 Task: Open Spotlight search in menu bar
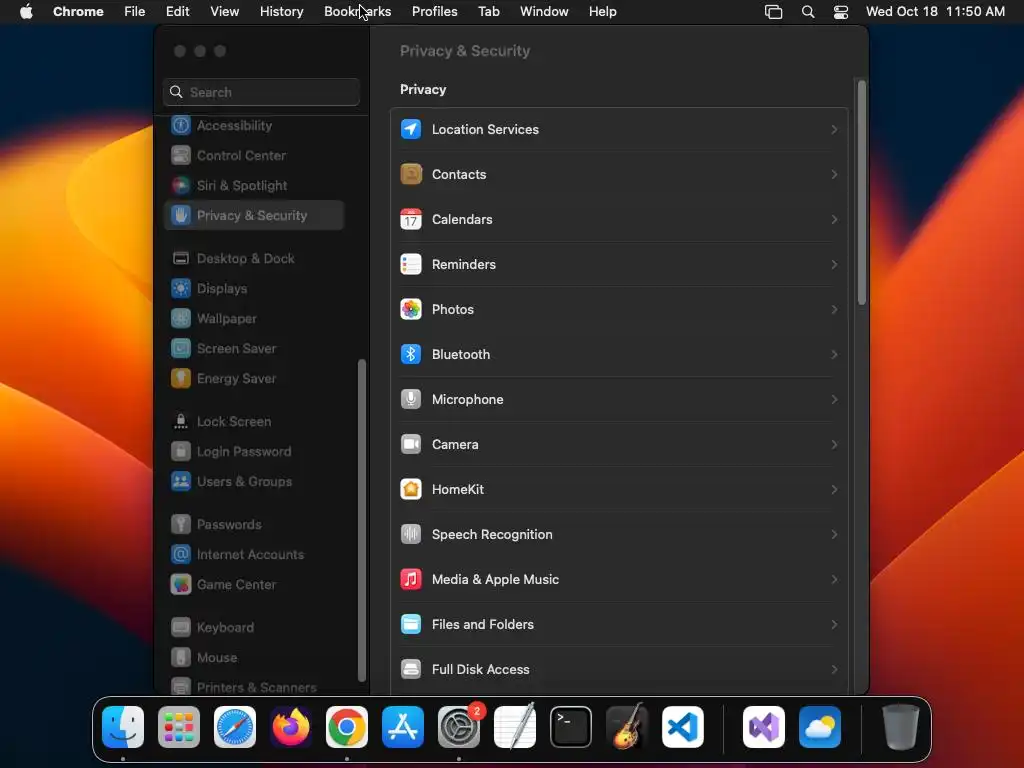(x=808, y=12)
